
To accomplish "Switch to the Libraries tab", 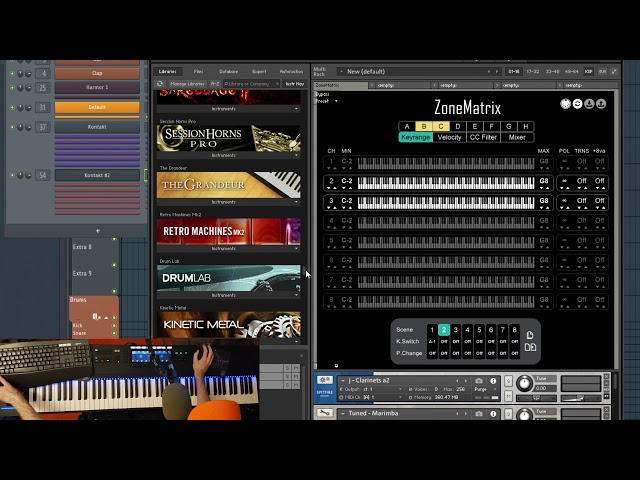I will point(167,71).
